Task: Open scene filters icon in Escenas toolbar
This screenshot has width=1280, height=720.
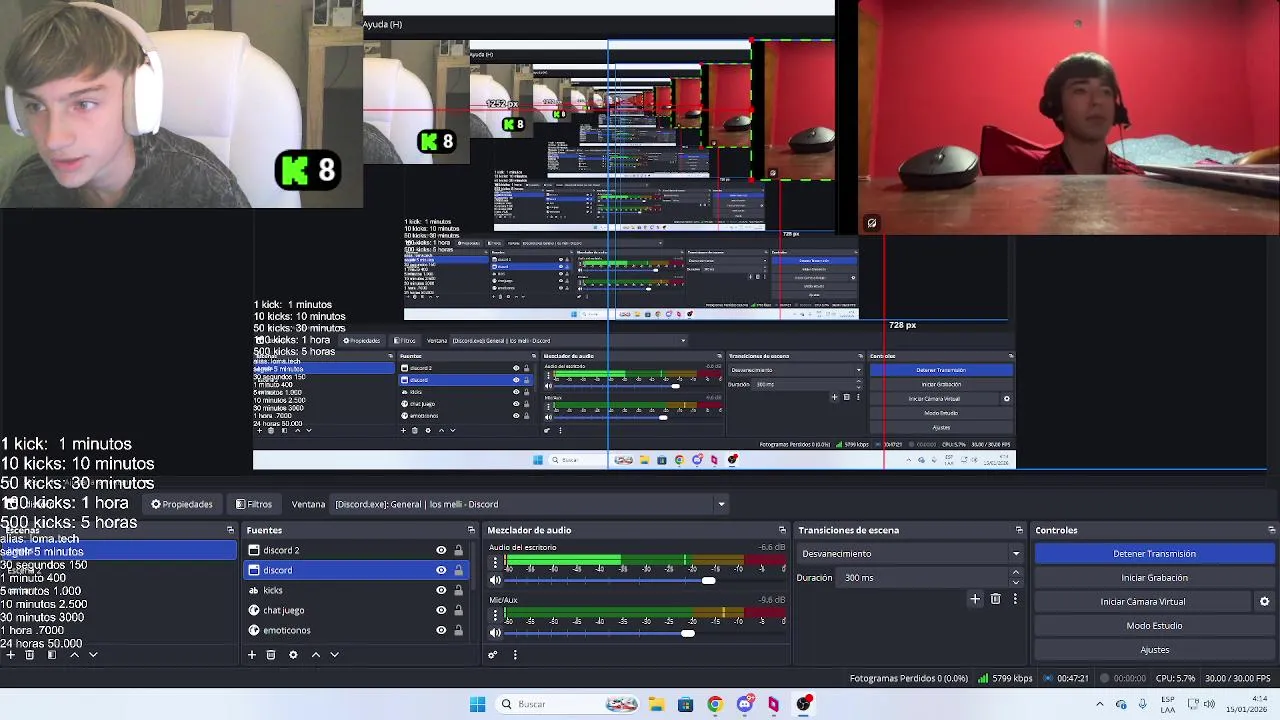Action: pos(52,655)
